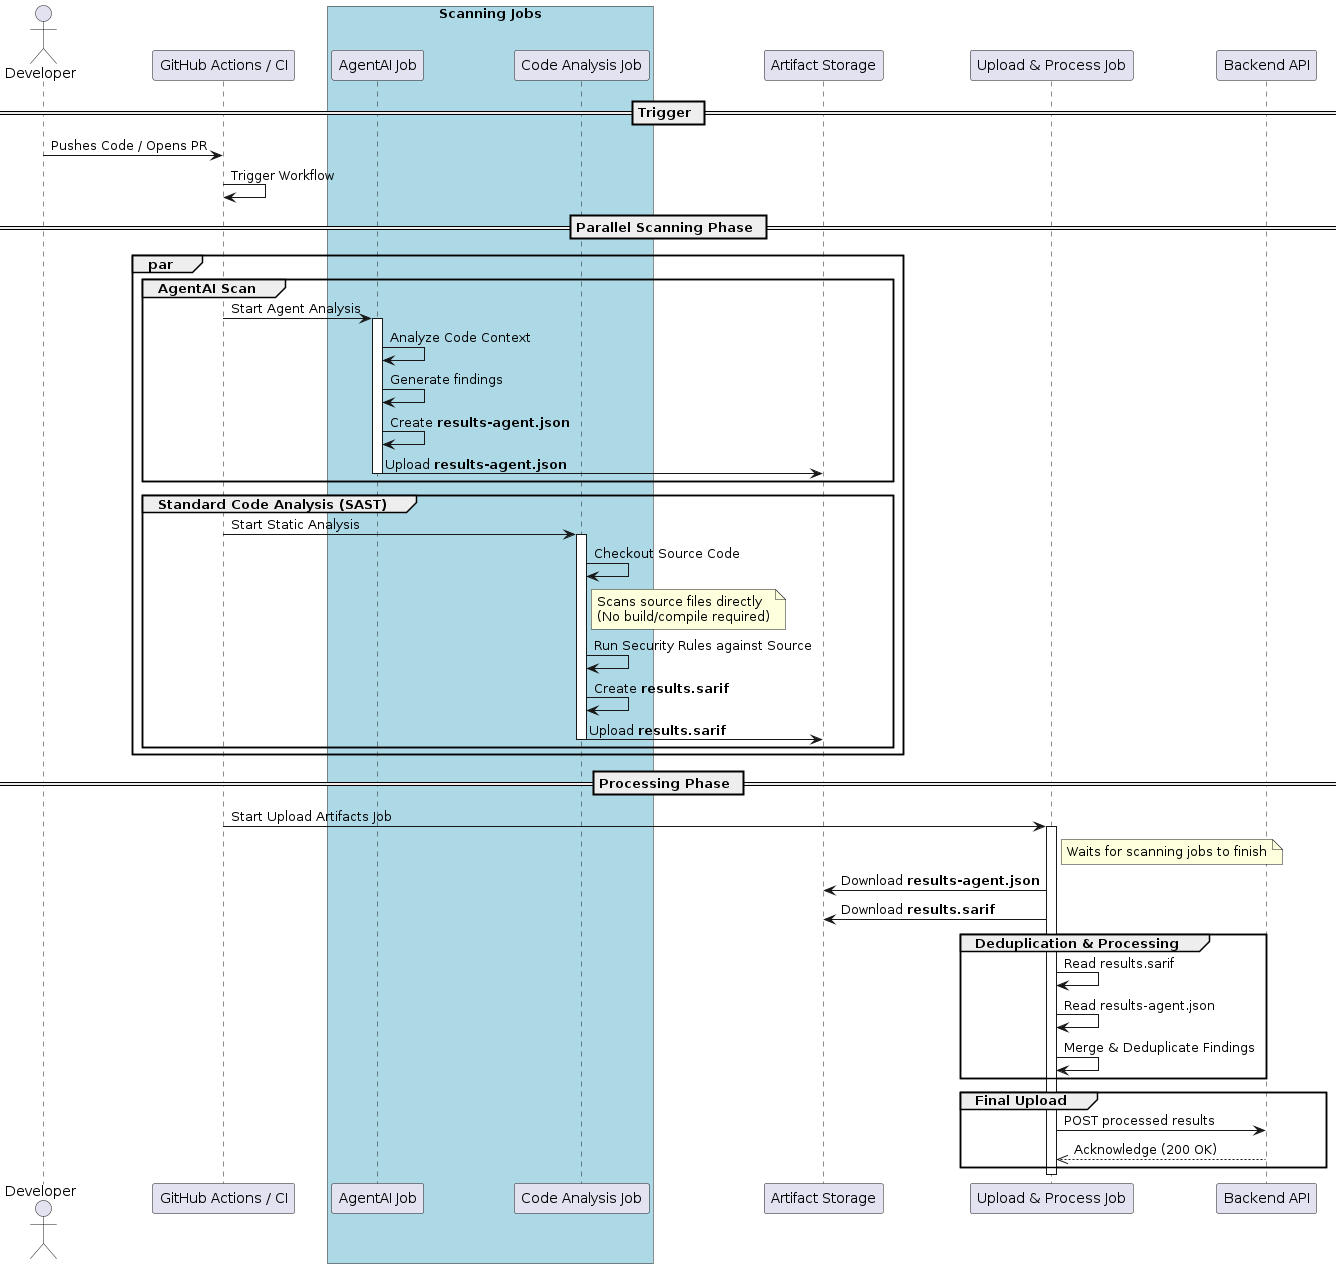Click the GitHub Actions / CI participant box
Viewport: 1342px width, 1268px height.
223,64
